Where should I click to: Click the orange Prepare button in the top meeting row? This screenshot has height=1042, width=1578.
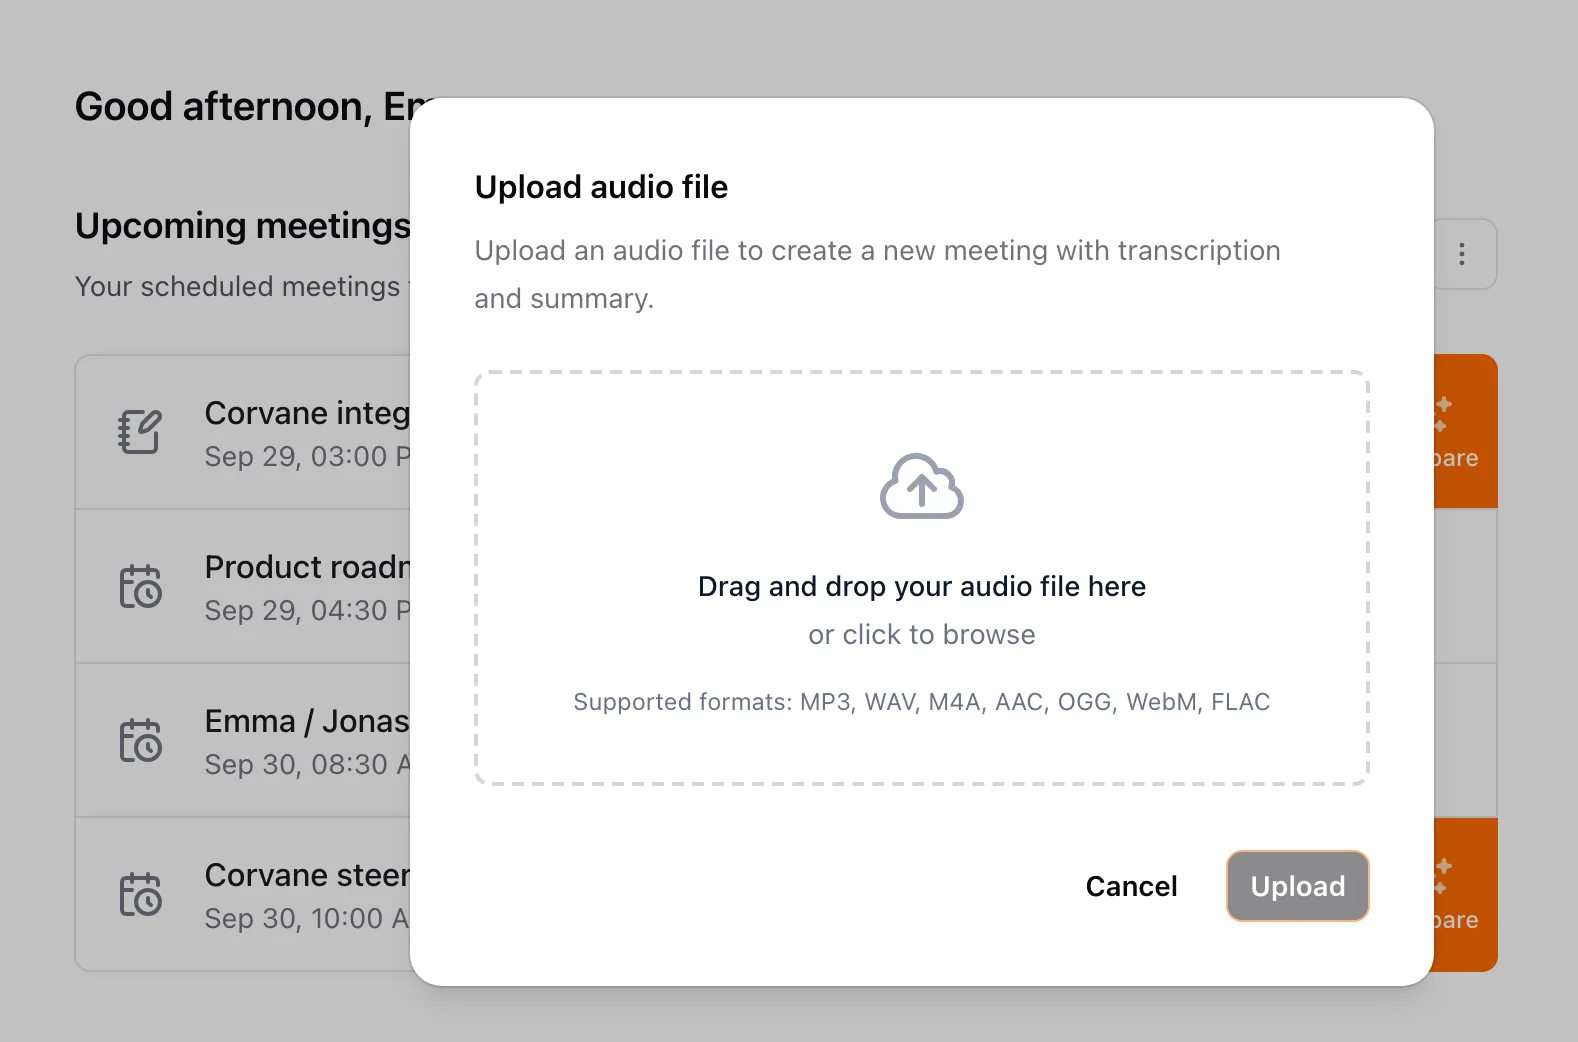point(1465,431)
